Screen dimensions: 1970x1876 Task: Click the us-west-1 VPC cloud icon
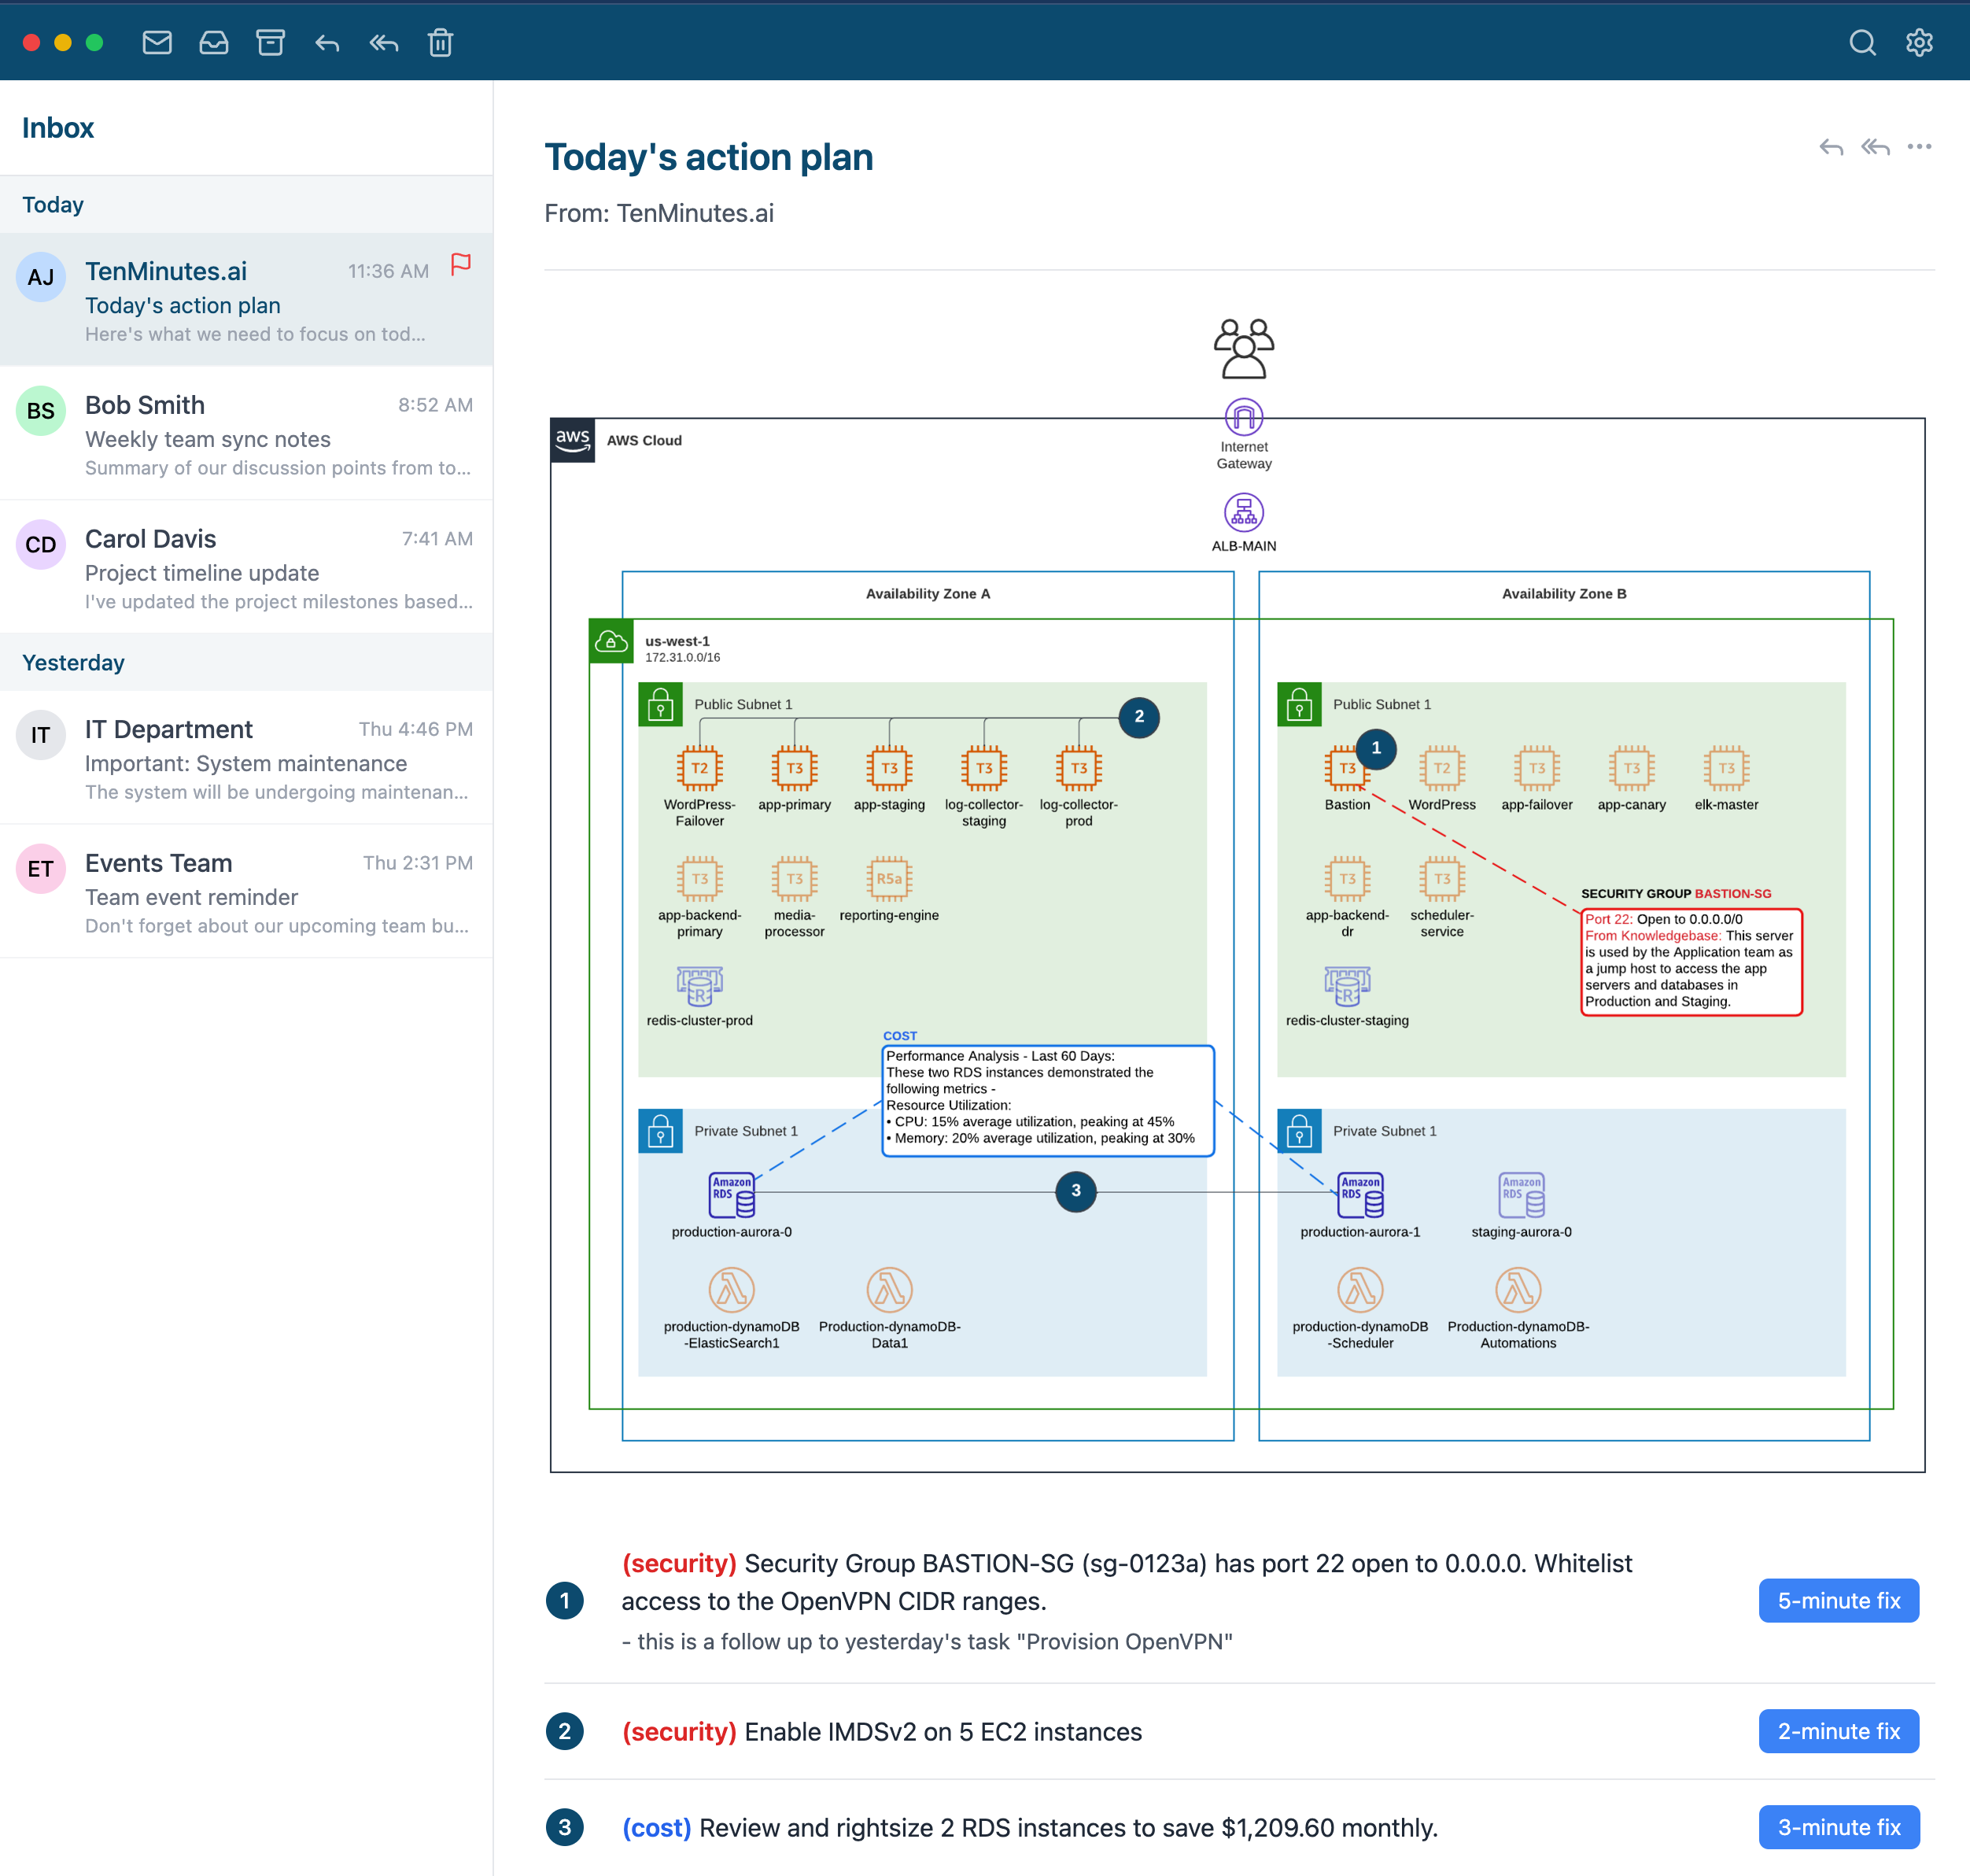click(611, 641)
